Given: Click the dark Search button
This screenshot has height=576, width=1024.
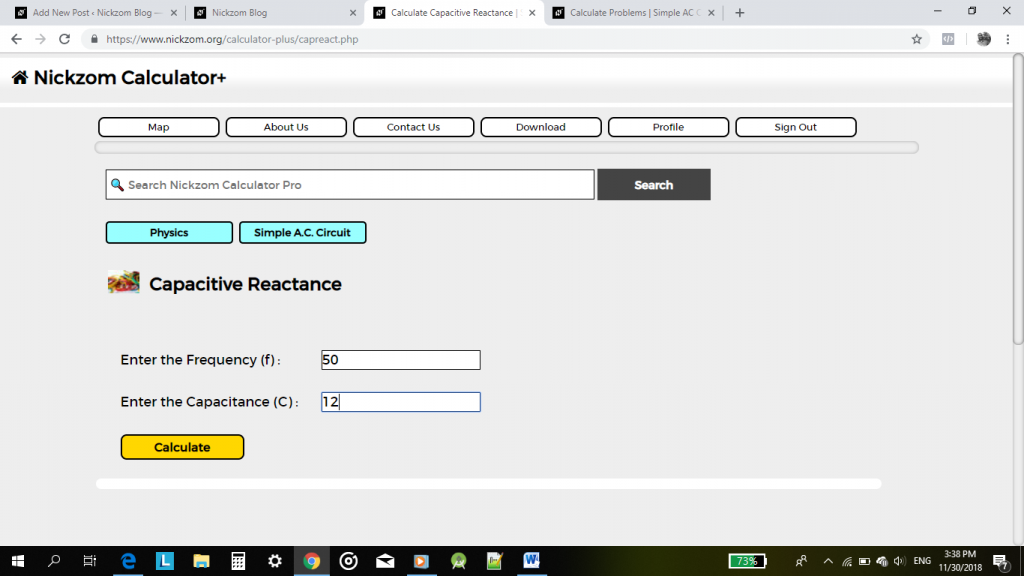Looking at the screenshot, I should 654,185.
